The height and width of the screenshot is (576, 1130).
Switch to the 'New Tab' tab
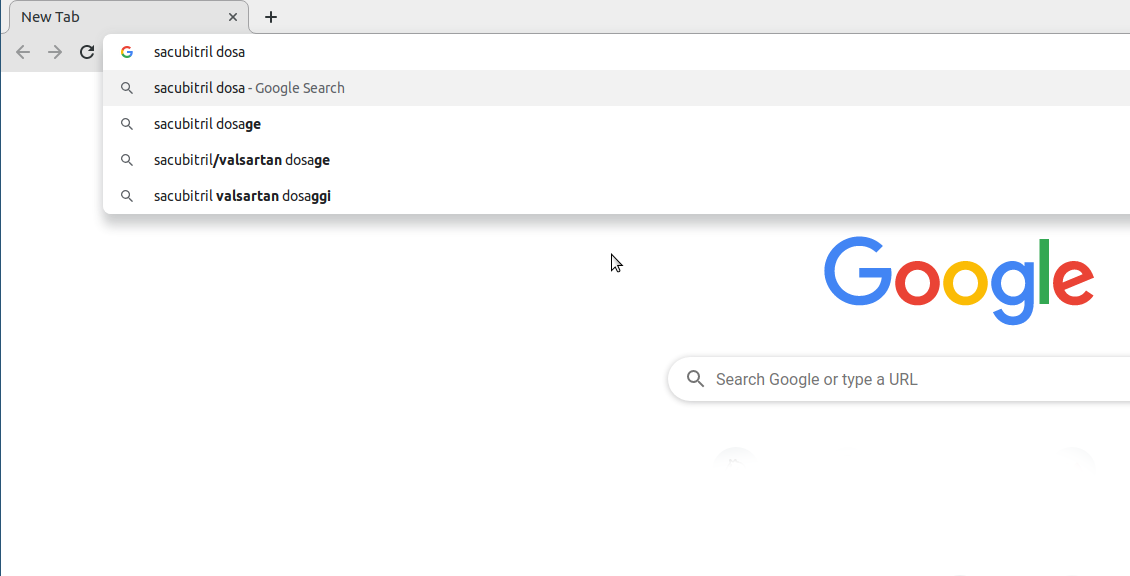tap(120, 16)
